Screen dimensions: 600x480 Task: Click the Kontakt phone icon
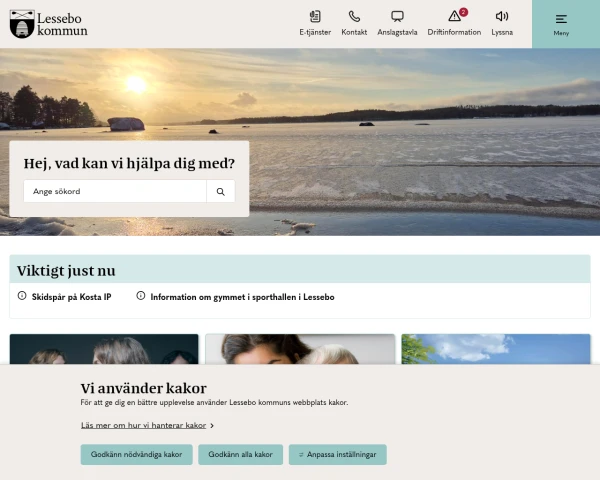click(354, 16)
